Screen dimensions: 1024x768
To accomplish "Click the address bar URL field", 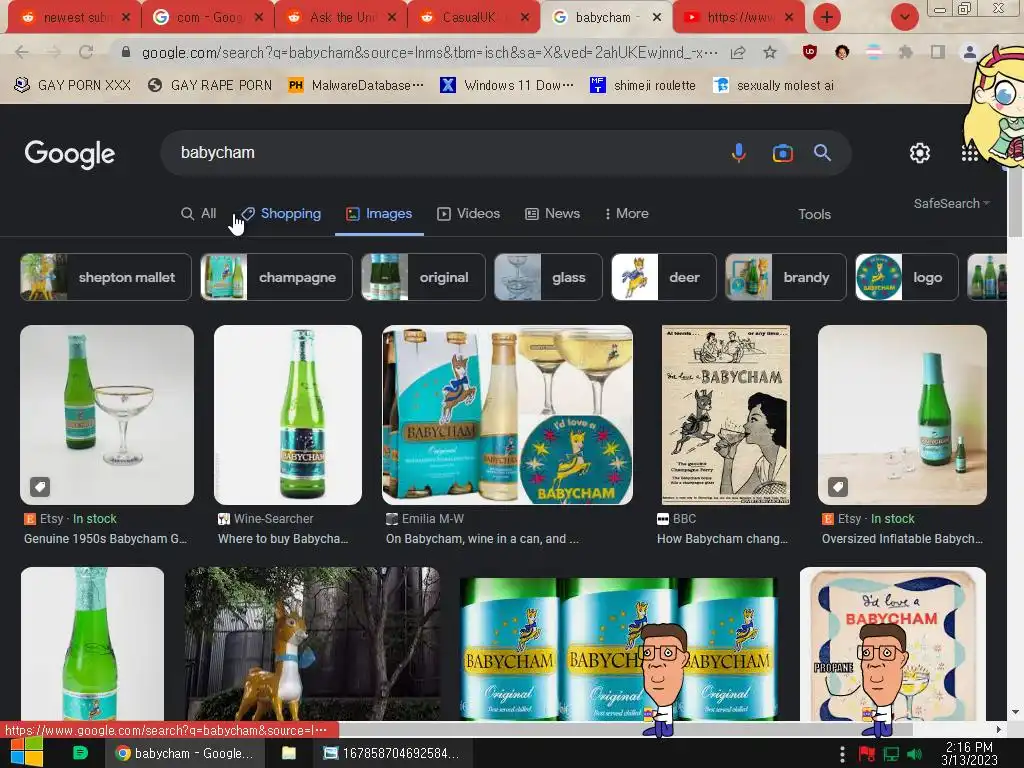I will pyautogui.click(x=430, y=52).
